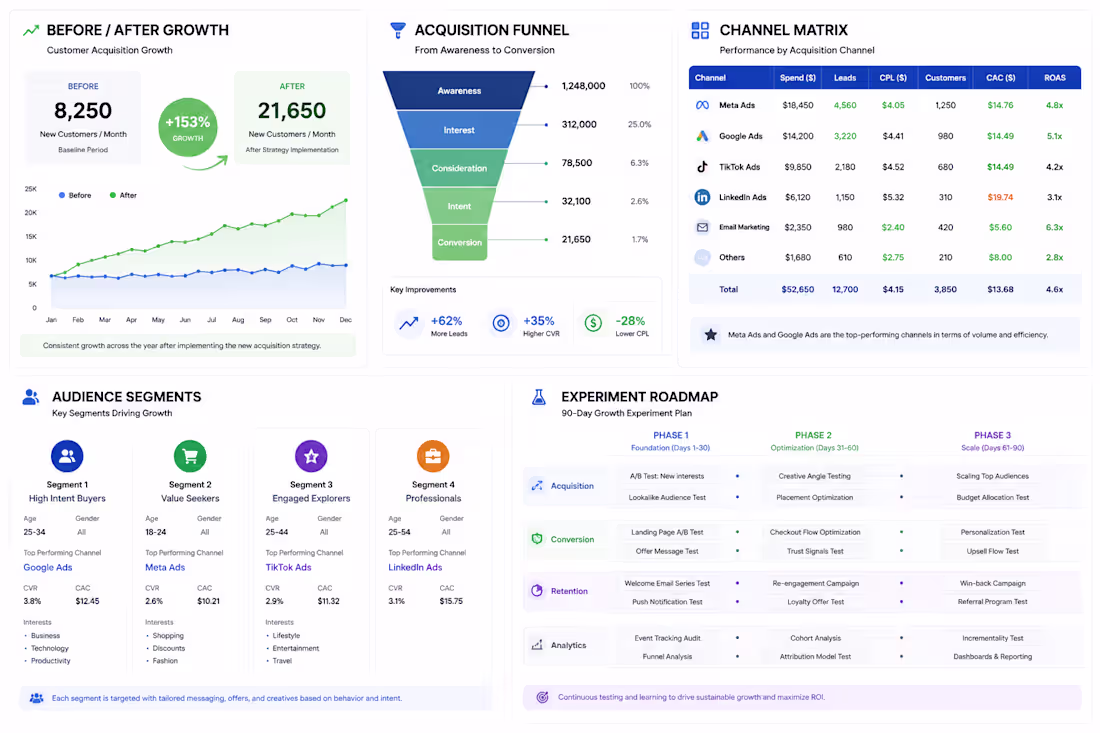Click the Checkout Flow Optimization experiment

pos(815,532)
